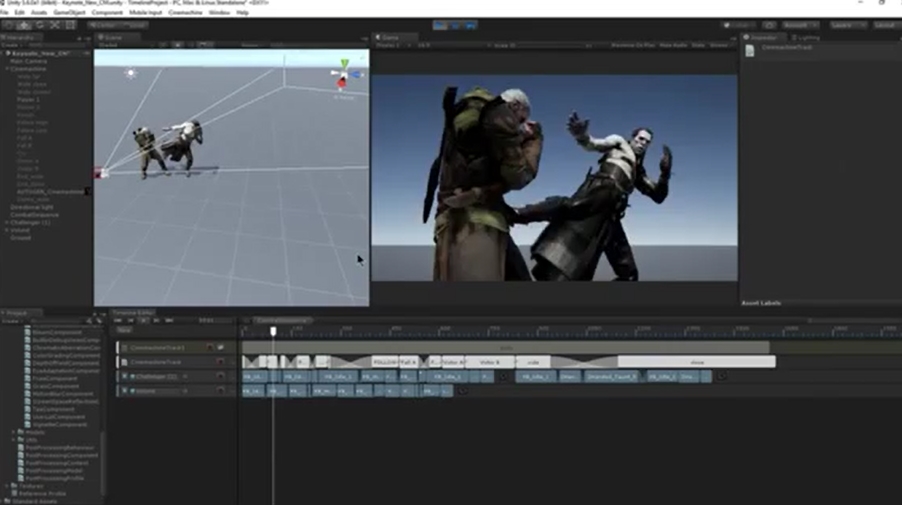Image resolution: width=902 pixels, height=505 pixels.
Task: Open the File menu
Action: (4, 12)
